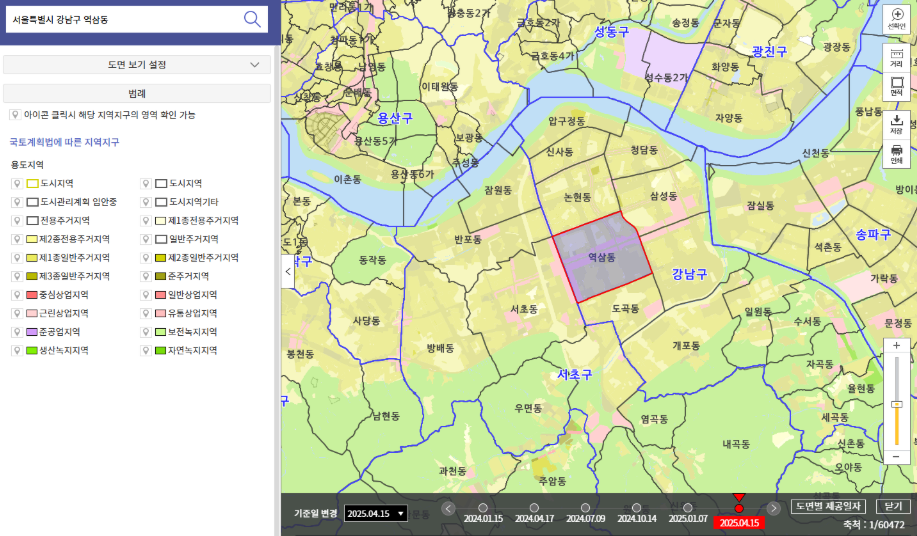Screen dimensions: 917x536
Task: Open the 기준일 변경 date dropdown
Action: click(375, 514)
